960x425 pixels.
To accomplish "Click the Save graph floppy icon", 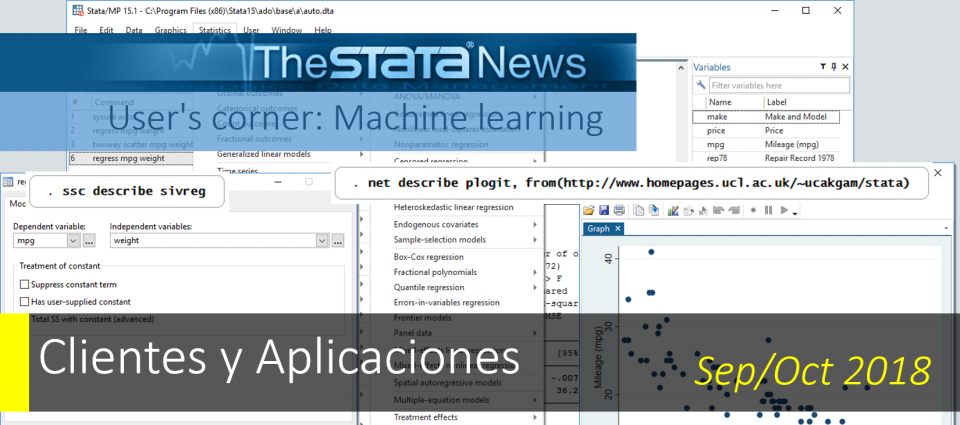I will coord(604,210).
